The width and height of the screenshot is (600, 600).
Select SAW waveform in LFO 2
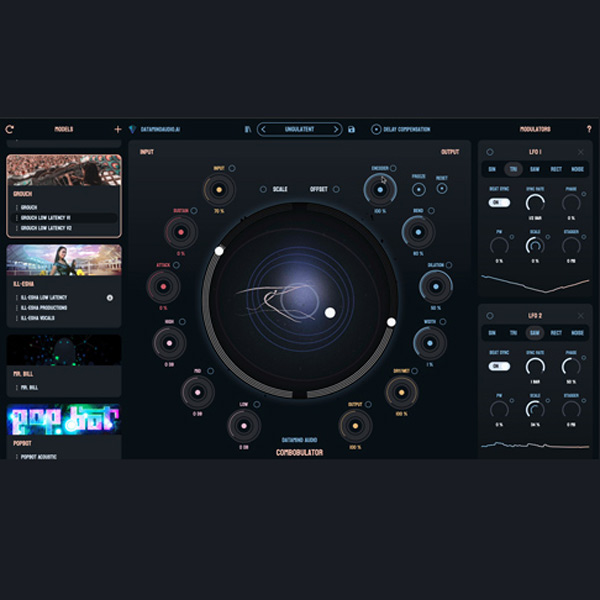tap(535, 332)
